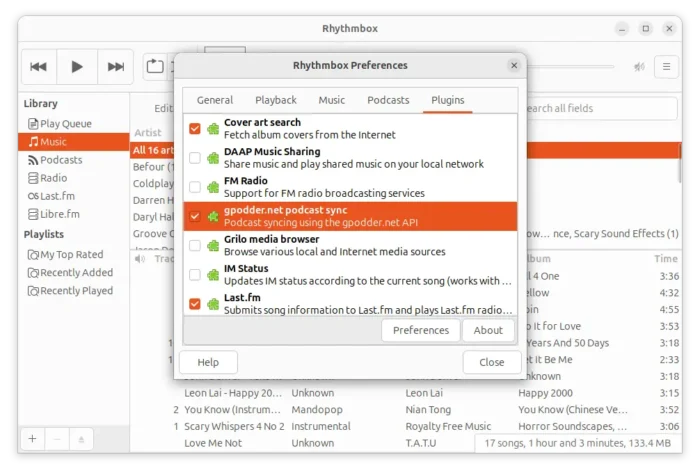
Task: Click Mandopop genre cell
Action: pos(317,410)
